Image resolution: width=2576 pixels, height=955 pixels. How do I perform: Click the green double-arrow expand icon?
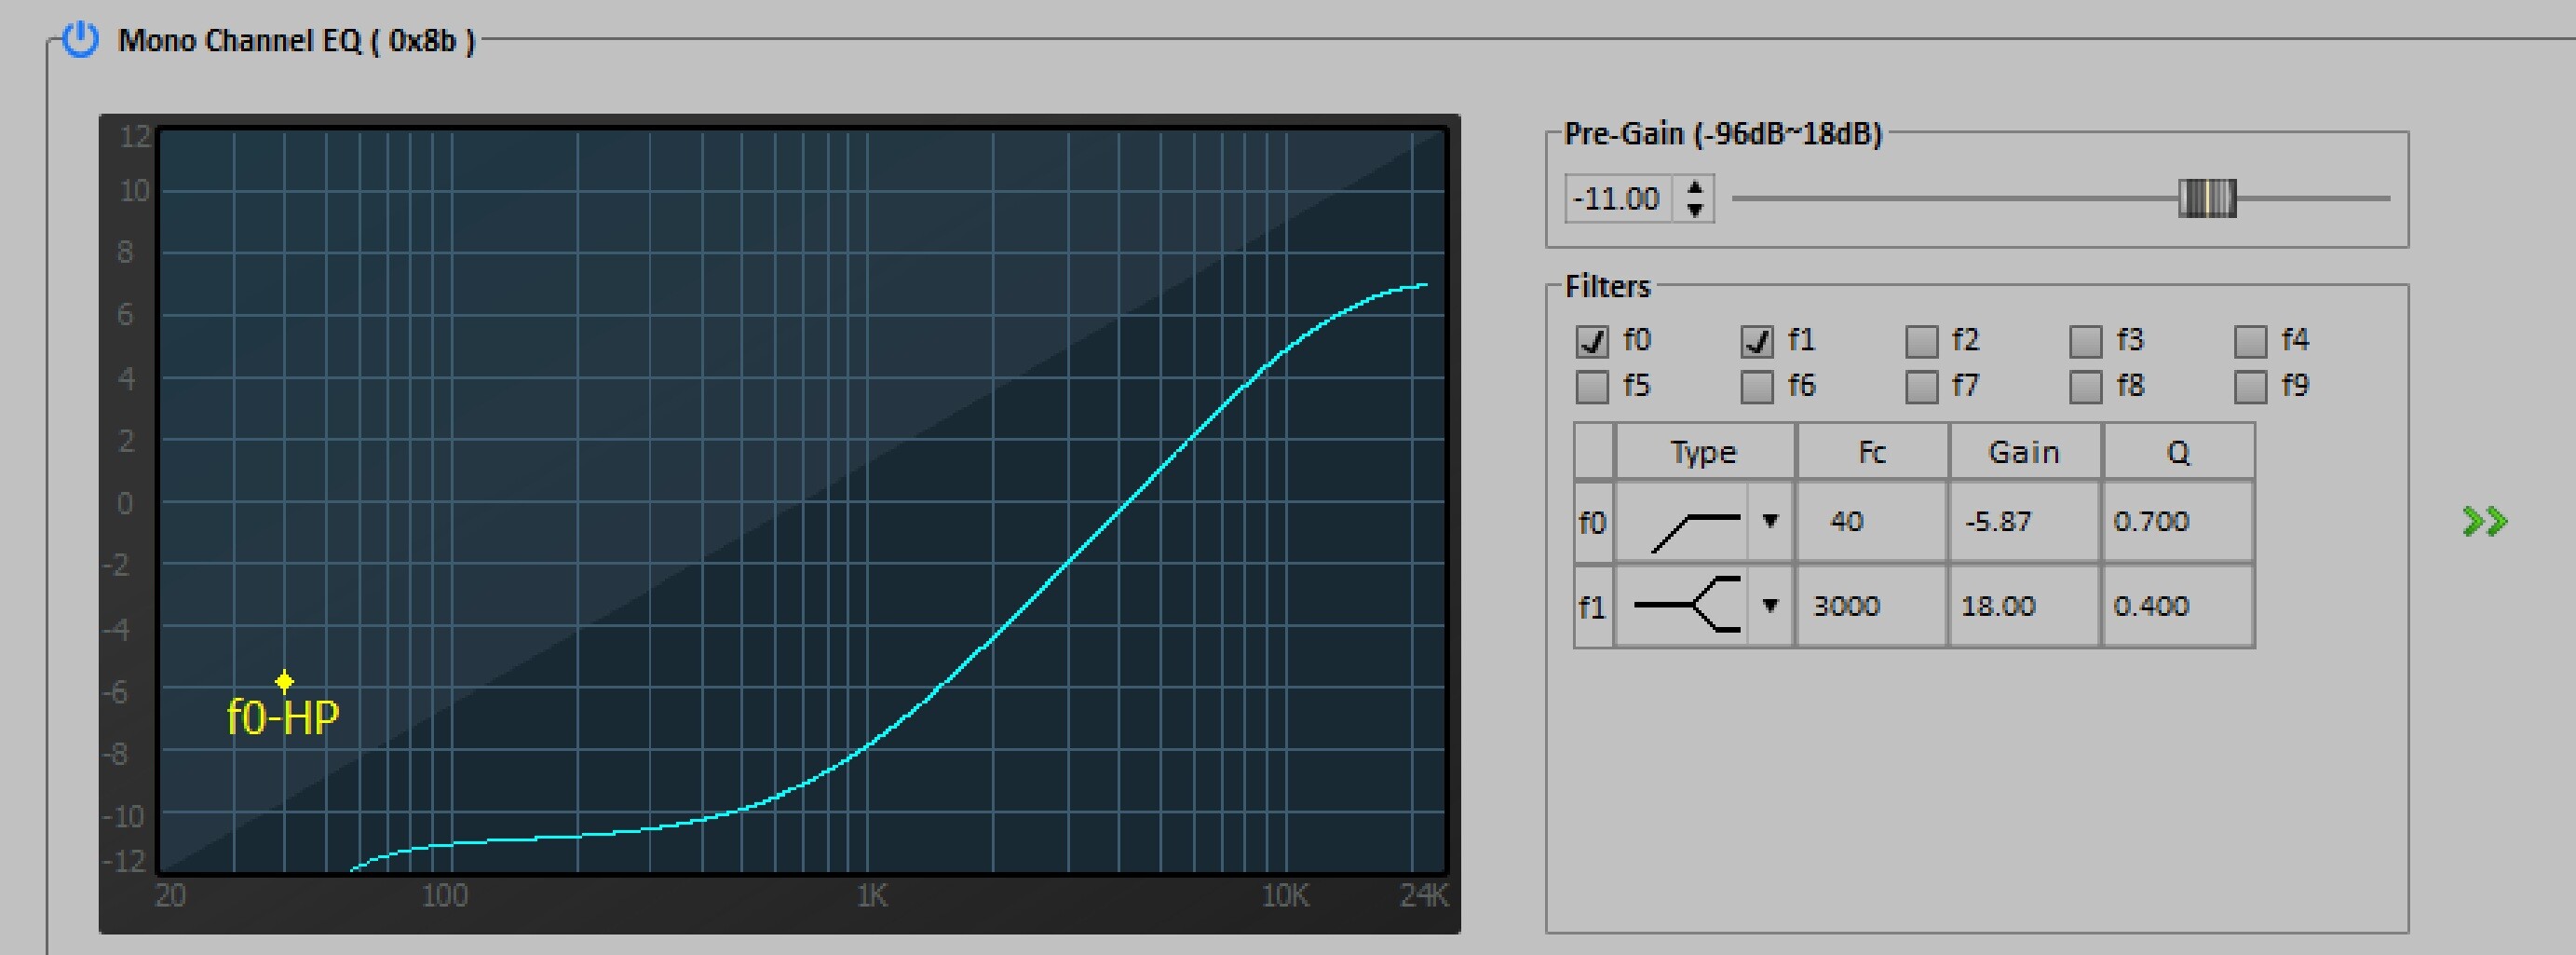(x=2484, y=521)
